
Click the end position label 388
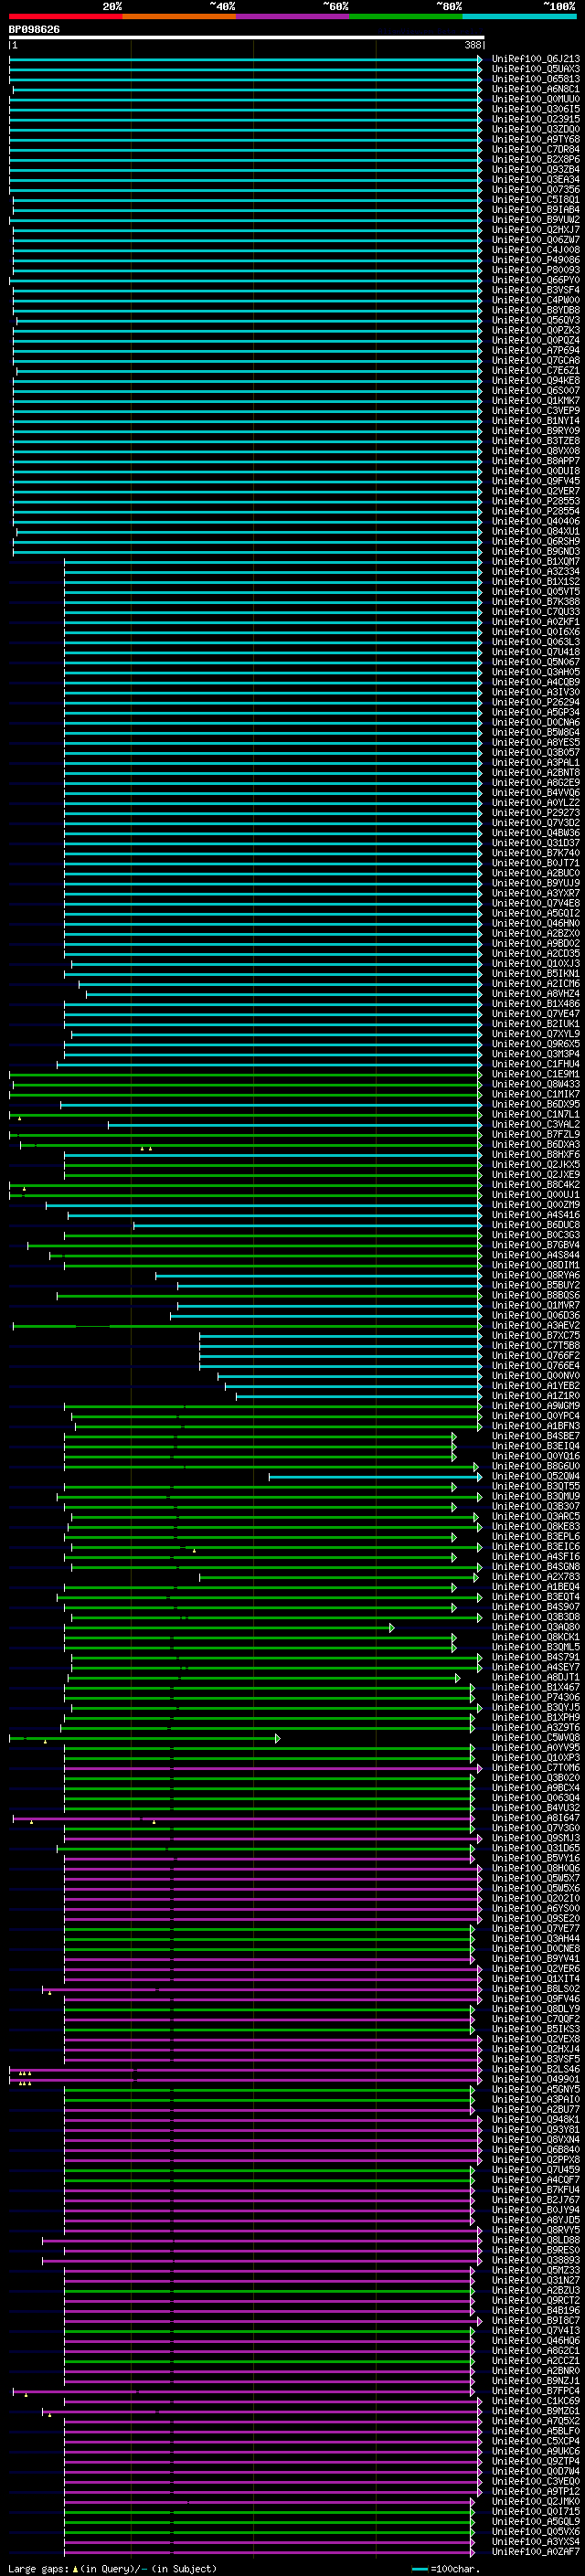473,46
